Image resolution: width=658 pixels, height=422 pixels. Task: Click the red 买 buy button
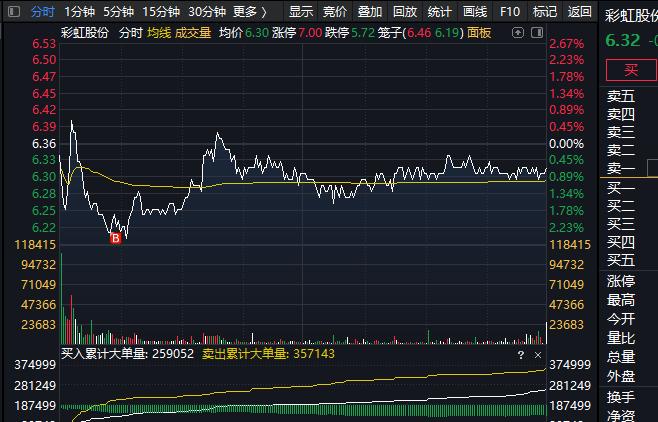pyautogui.click(x=631, y=69)
